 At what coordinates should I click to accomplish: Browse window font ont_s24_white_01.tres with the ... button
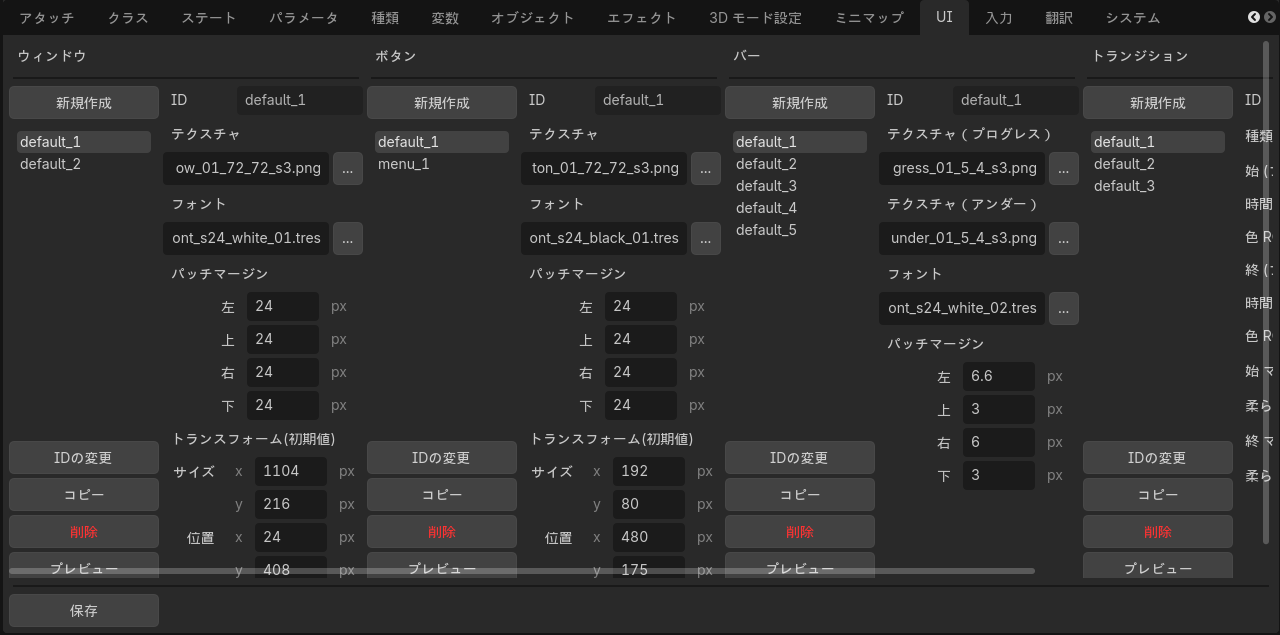(348, 239)
